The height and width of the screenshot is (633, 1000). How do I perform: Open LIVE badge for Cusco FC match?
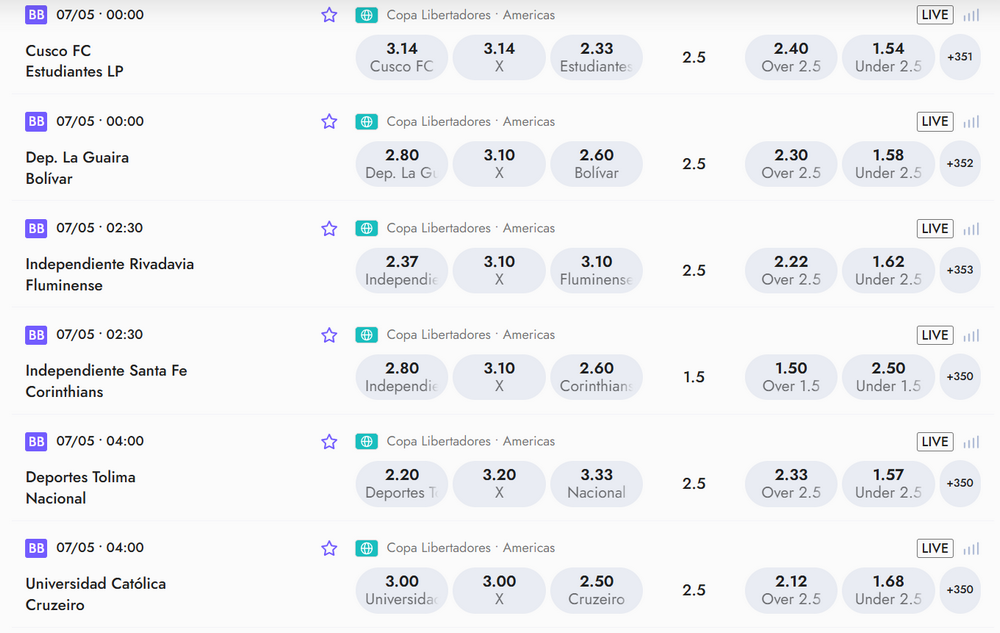(x=935, y=15)
